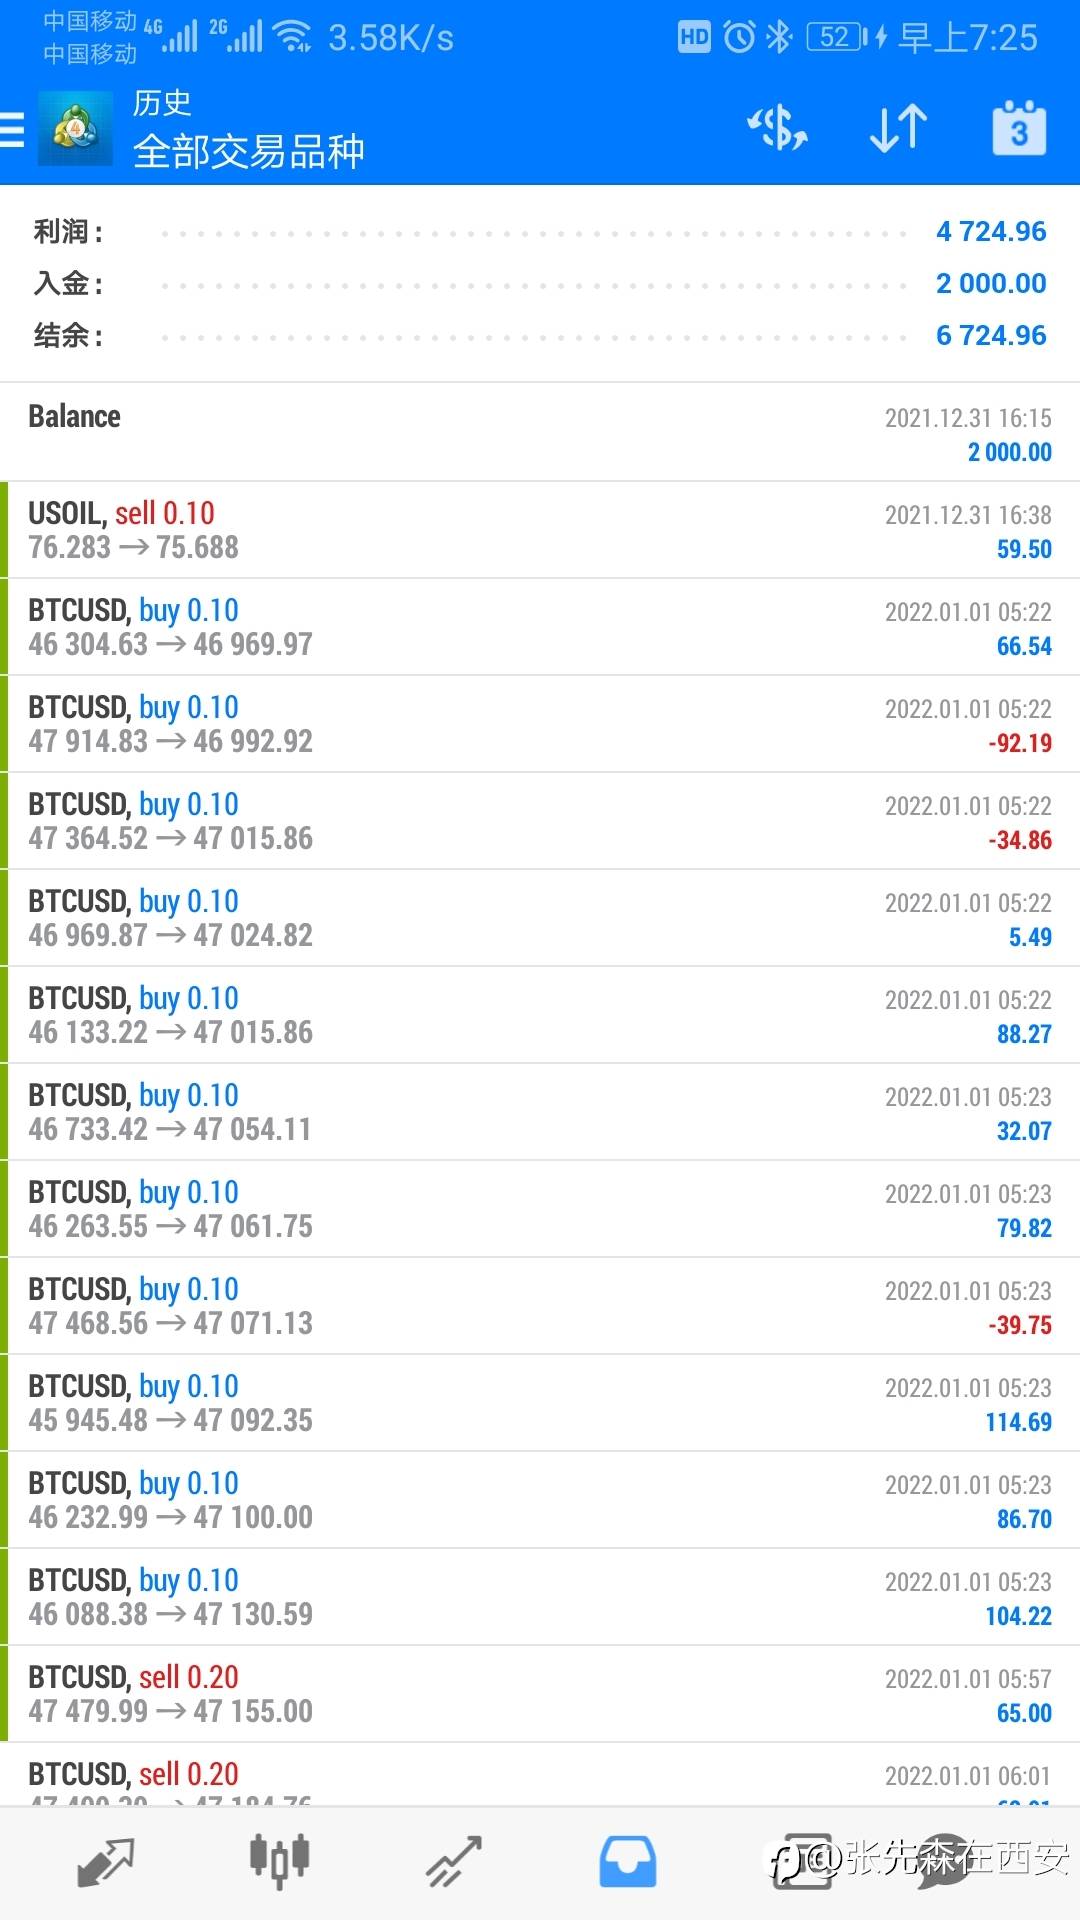Open the USOIL sell 0.10 trade
The height and width of the screenshot is (1920, 1080).
click(540, 530)
